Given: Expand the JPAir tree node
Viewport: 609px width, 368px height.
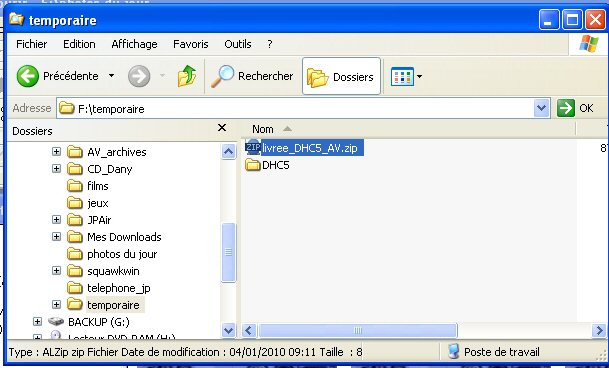Looking at the screenshot, I should [56, 220].
